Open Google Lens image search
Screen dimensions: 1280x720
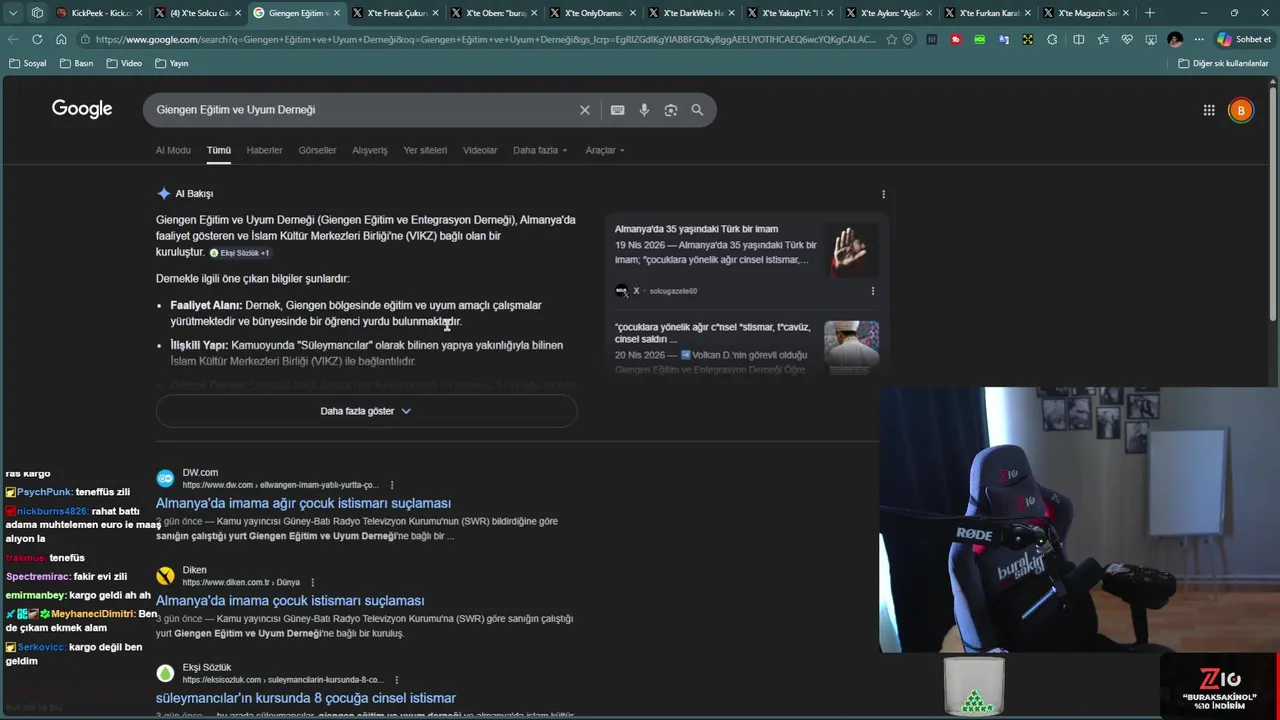tap(671, 110)
